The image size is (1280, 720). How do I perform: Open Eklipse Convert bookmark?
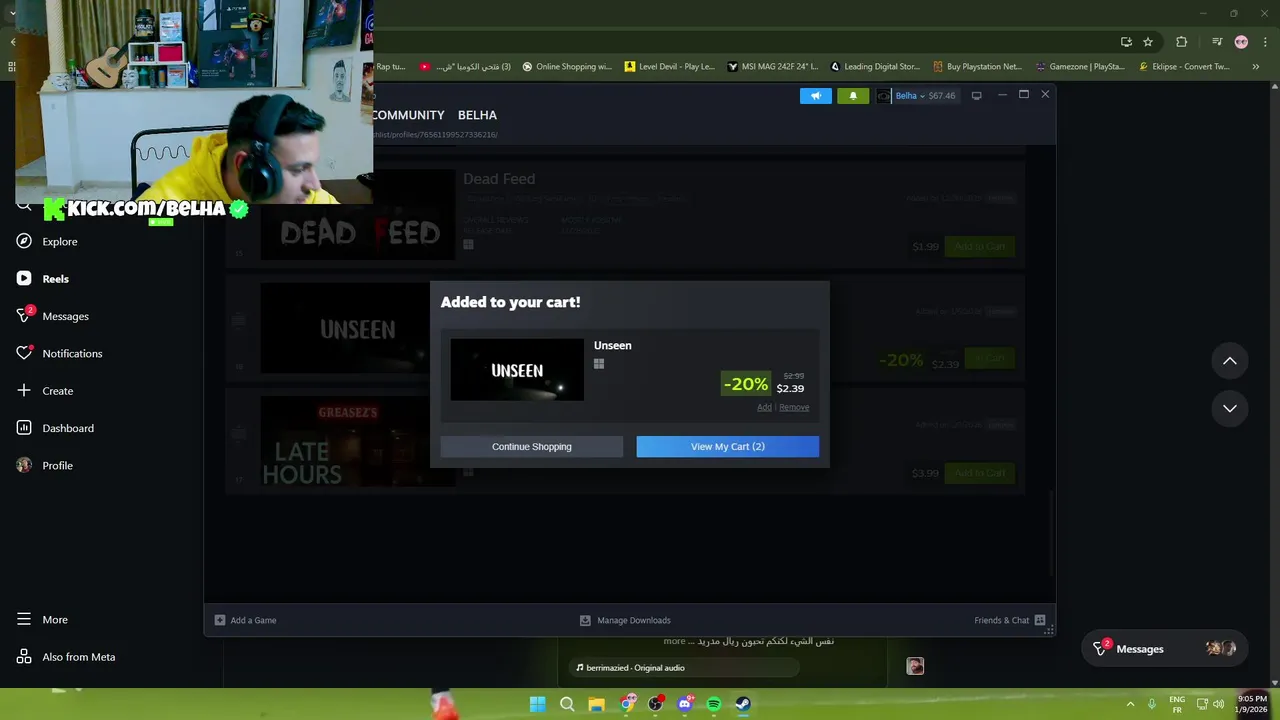pos(1184,67)
